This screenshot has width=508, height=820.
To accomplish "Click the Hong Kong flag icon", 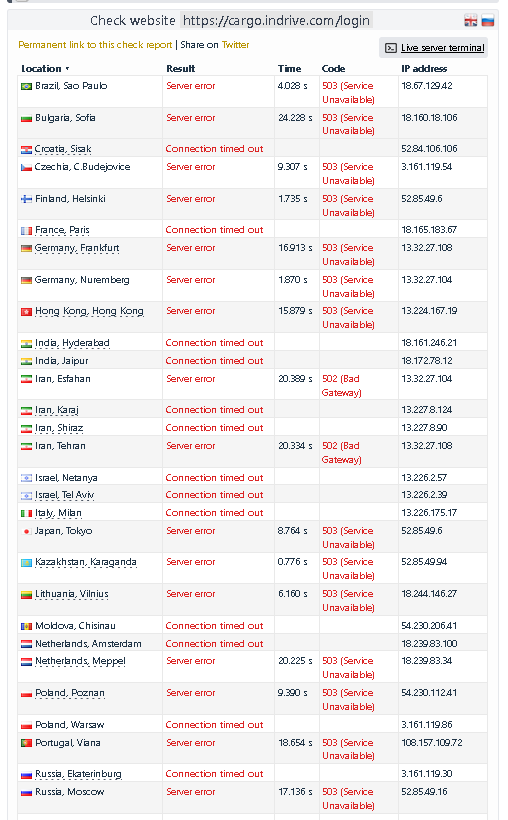I will pyautogui.click(x=26, y=312).
